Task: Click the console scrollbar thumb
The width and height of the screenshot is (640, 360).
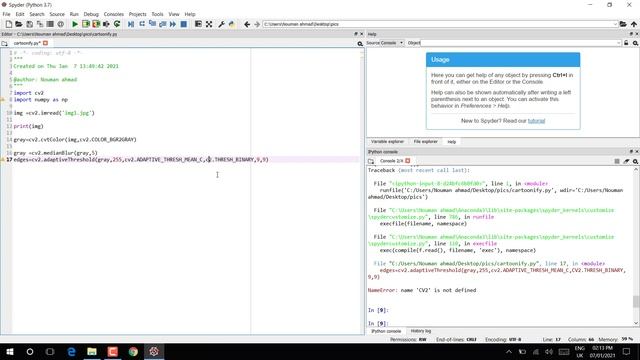Action: [x=636, y=302]
